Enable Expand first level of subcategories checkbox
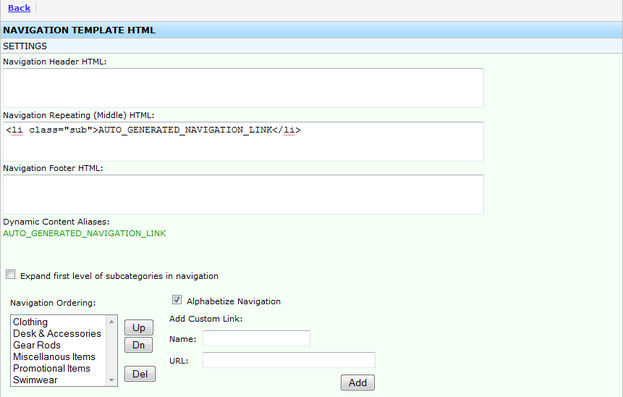The height and width of the screenshot is (397, 623). pos(11,274)
